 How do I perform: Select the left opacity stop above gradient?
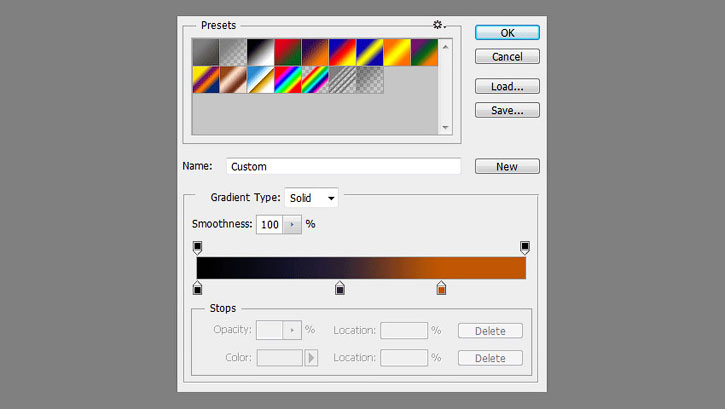(x=197, y=247)
